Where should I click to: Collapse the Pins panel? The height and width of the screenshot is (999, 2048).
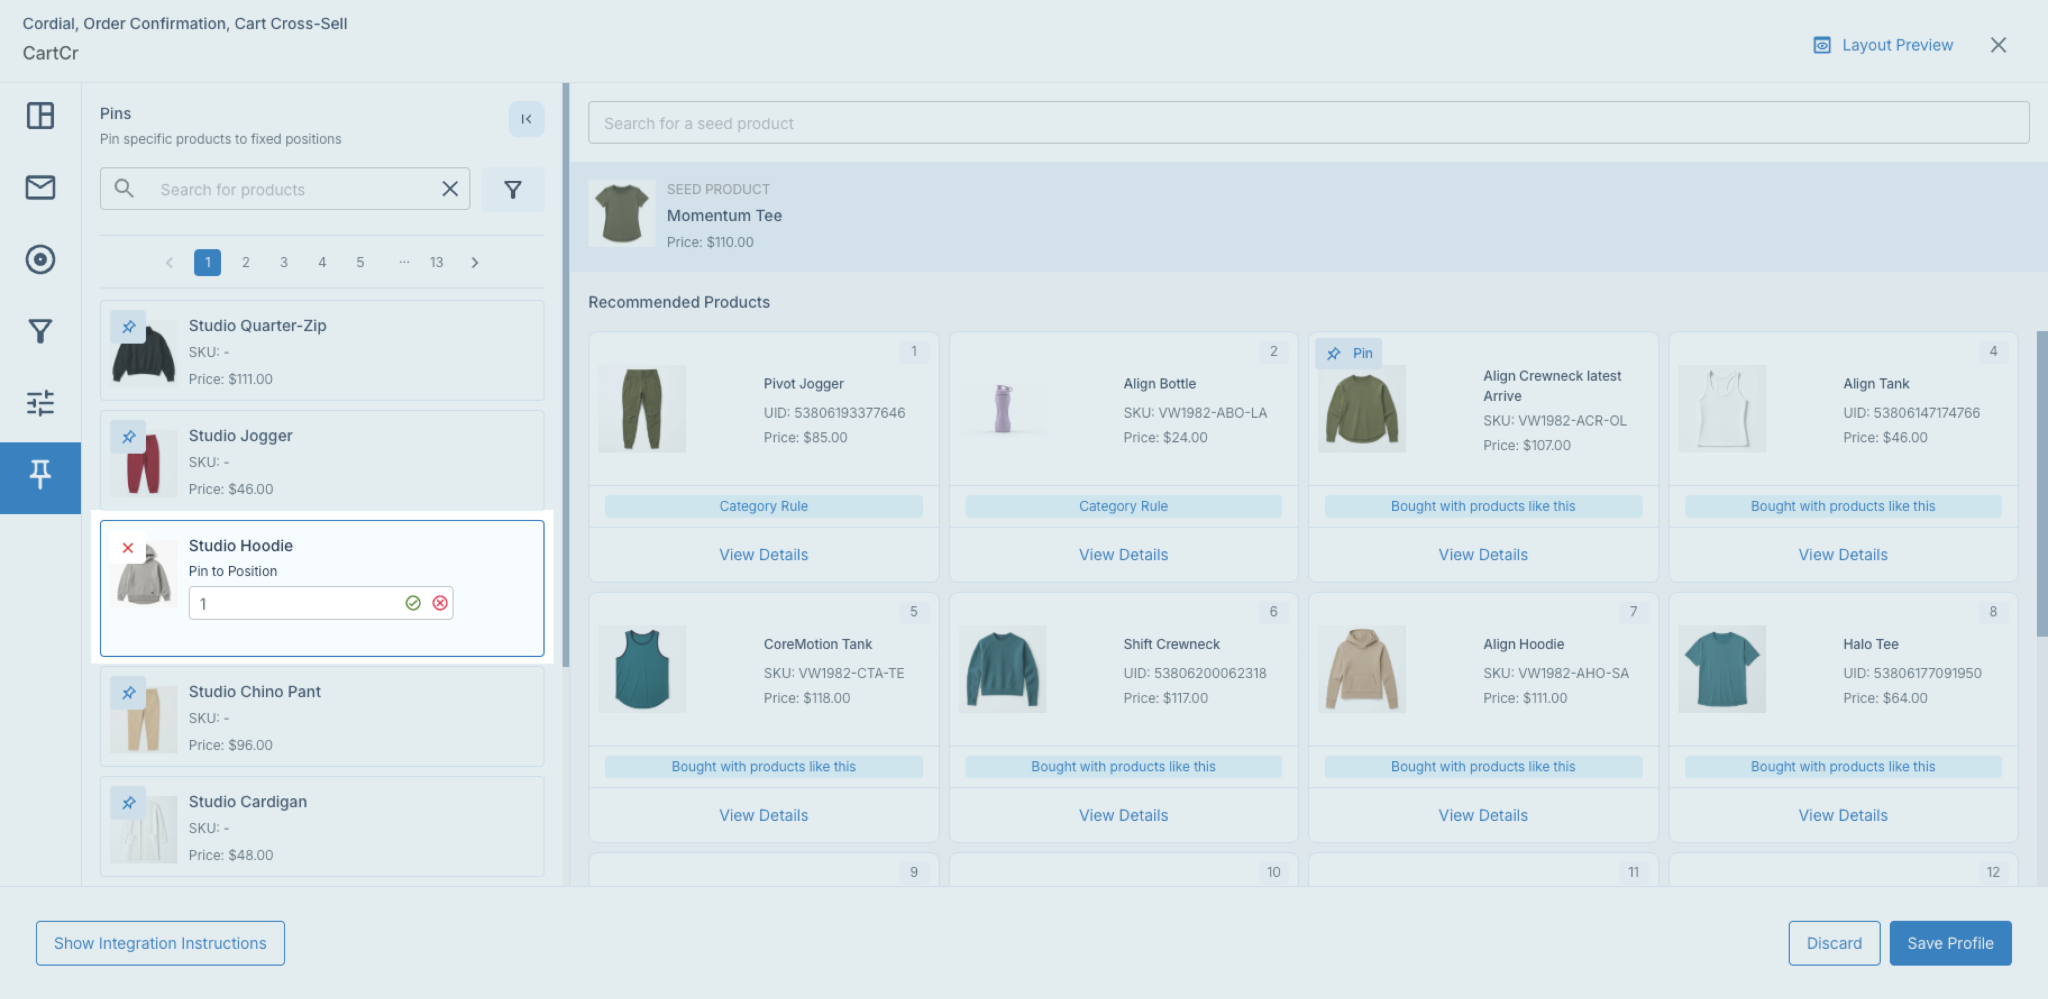(526, 119)
